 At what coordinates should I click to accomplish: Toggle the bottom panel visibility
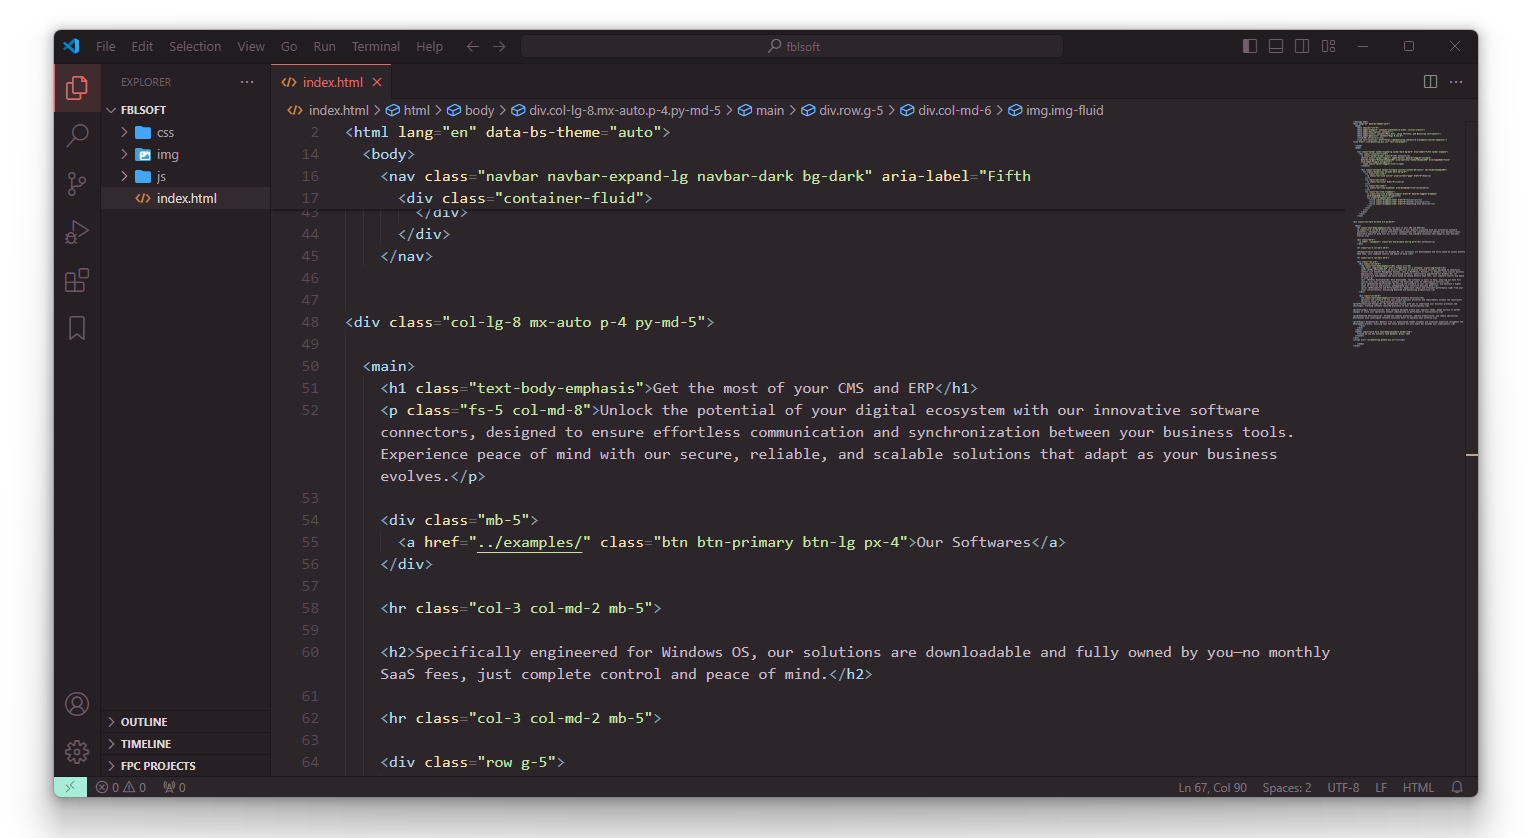(x=1275, y=46)
